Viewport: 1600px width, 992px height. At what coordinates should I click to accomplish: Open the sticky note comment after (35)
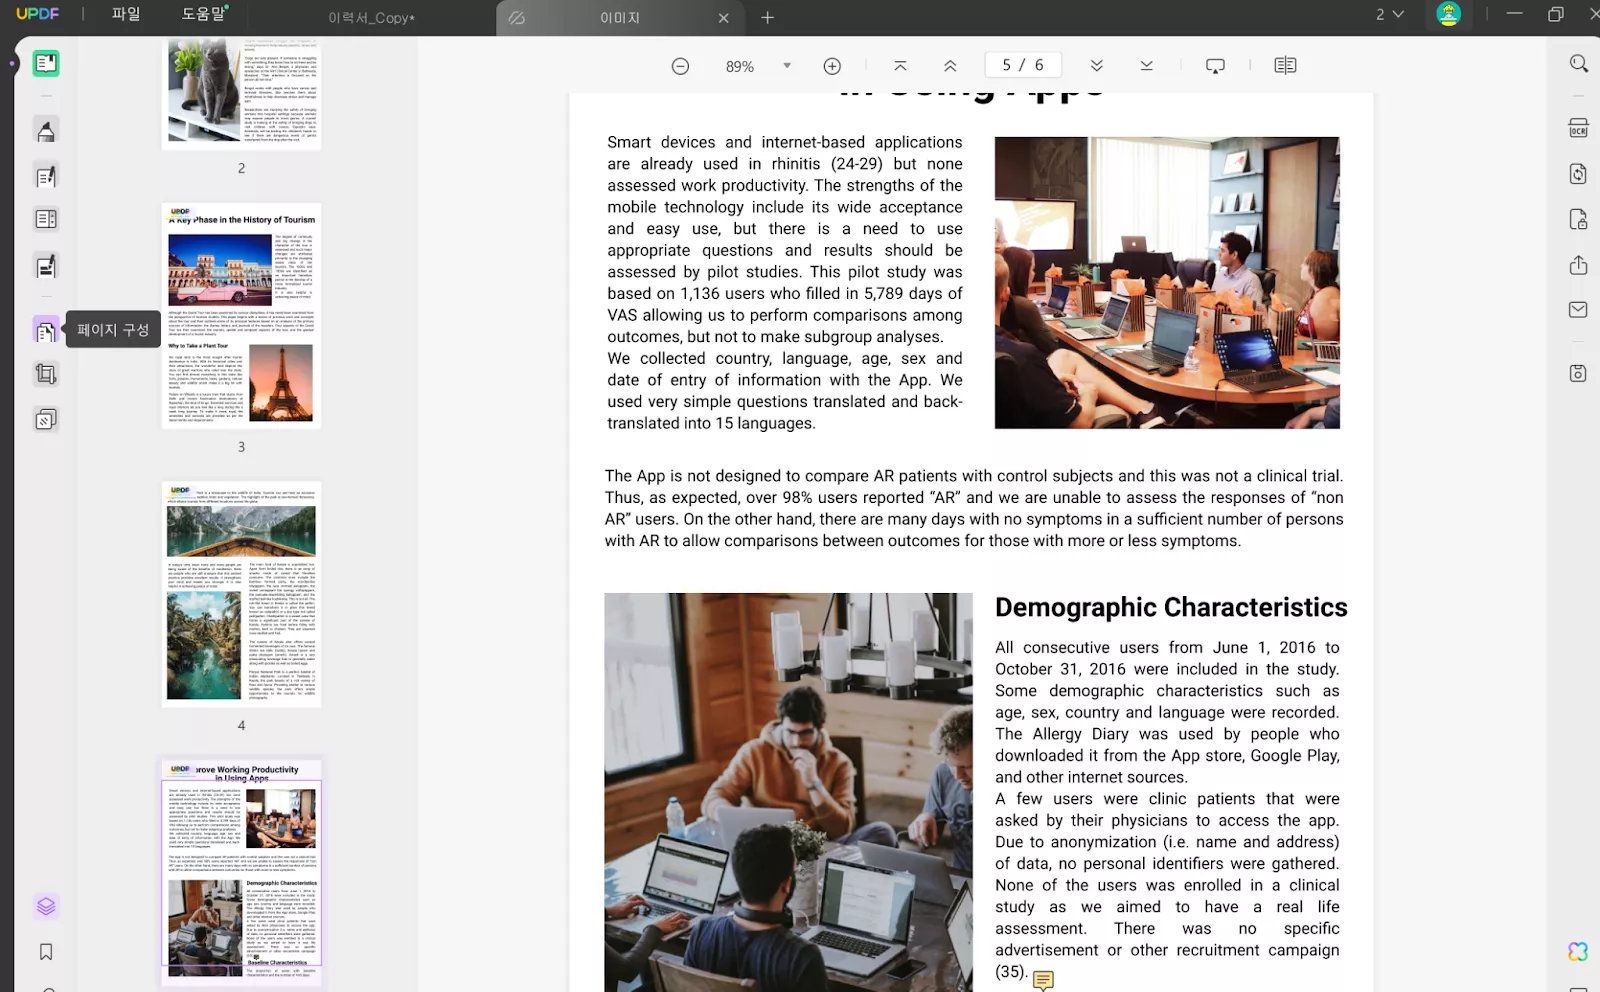1043,980
